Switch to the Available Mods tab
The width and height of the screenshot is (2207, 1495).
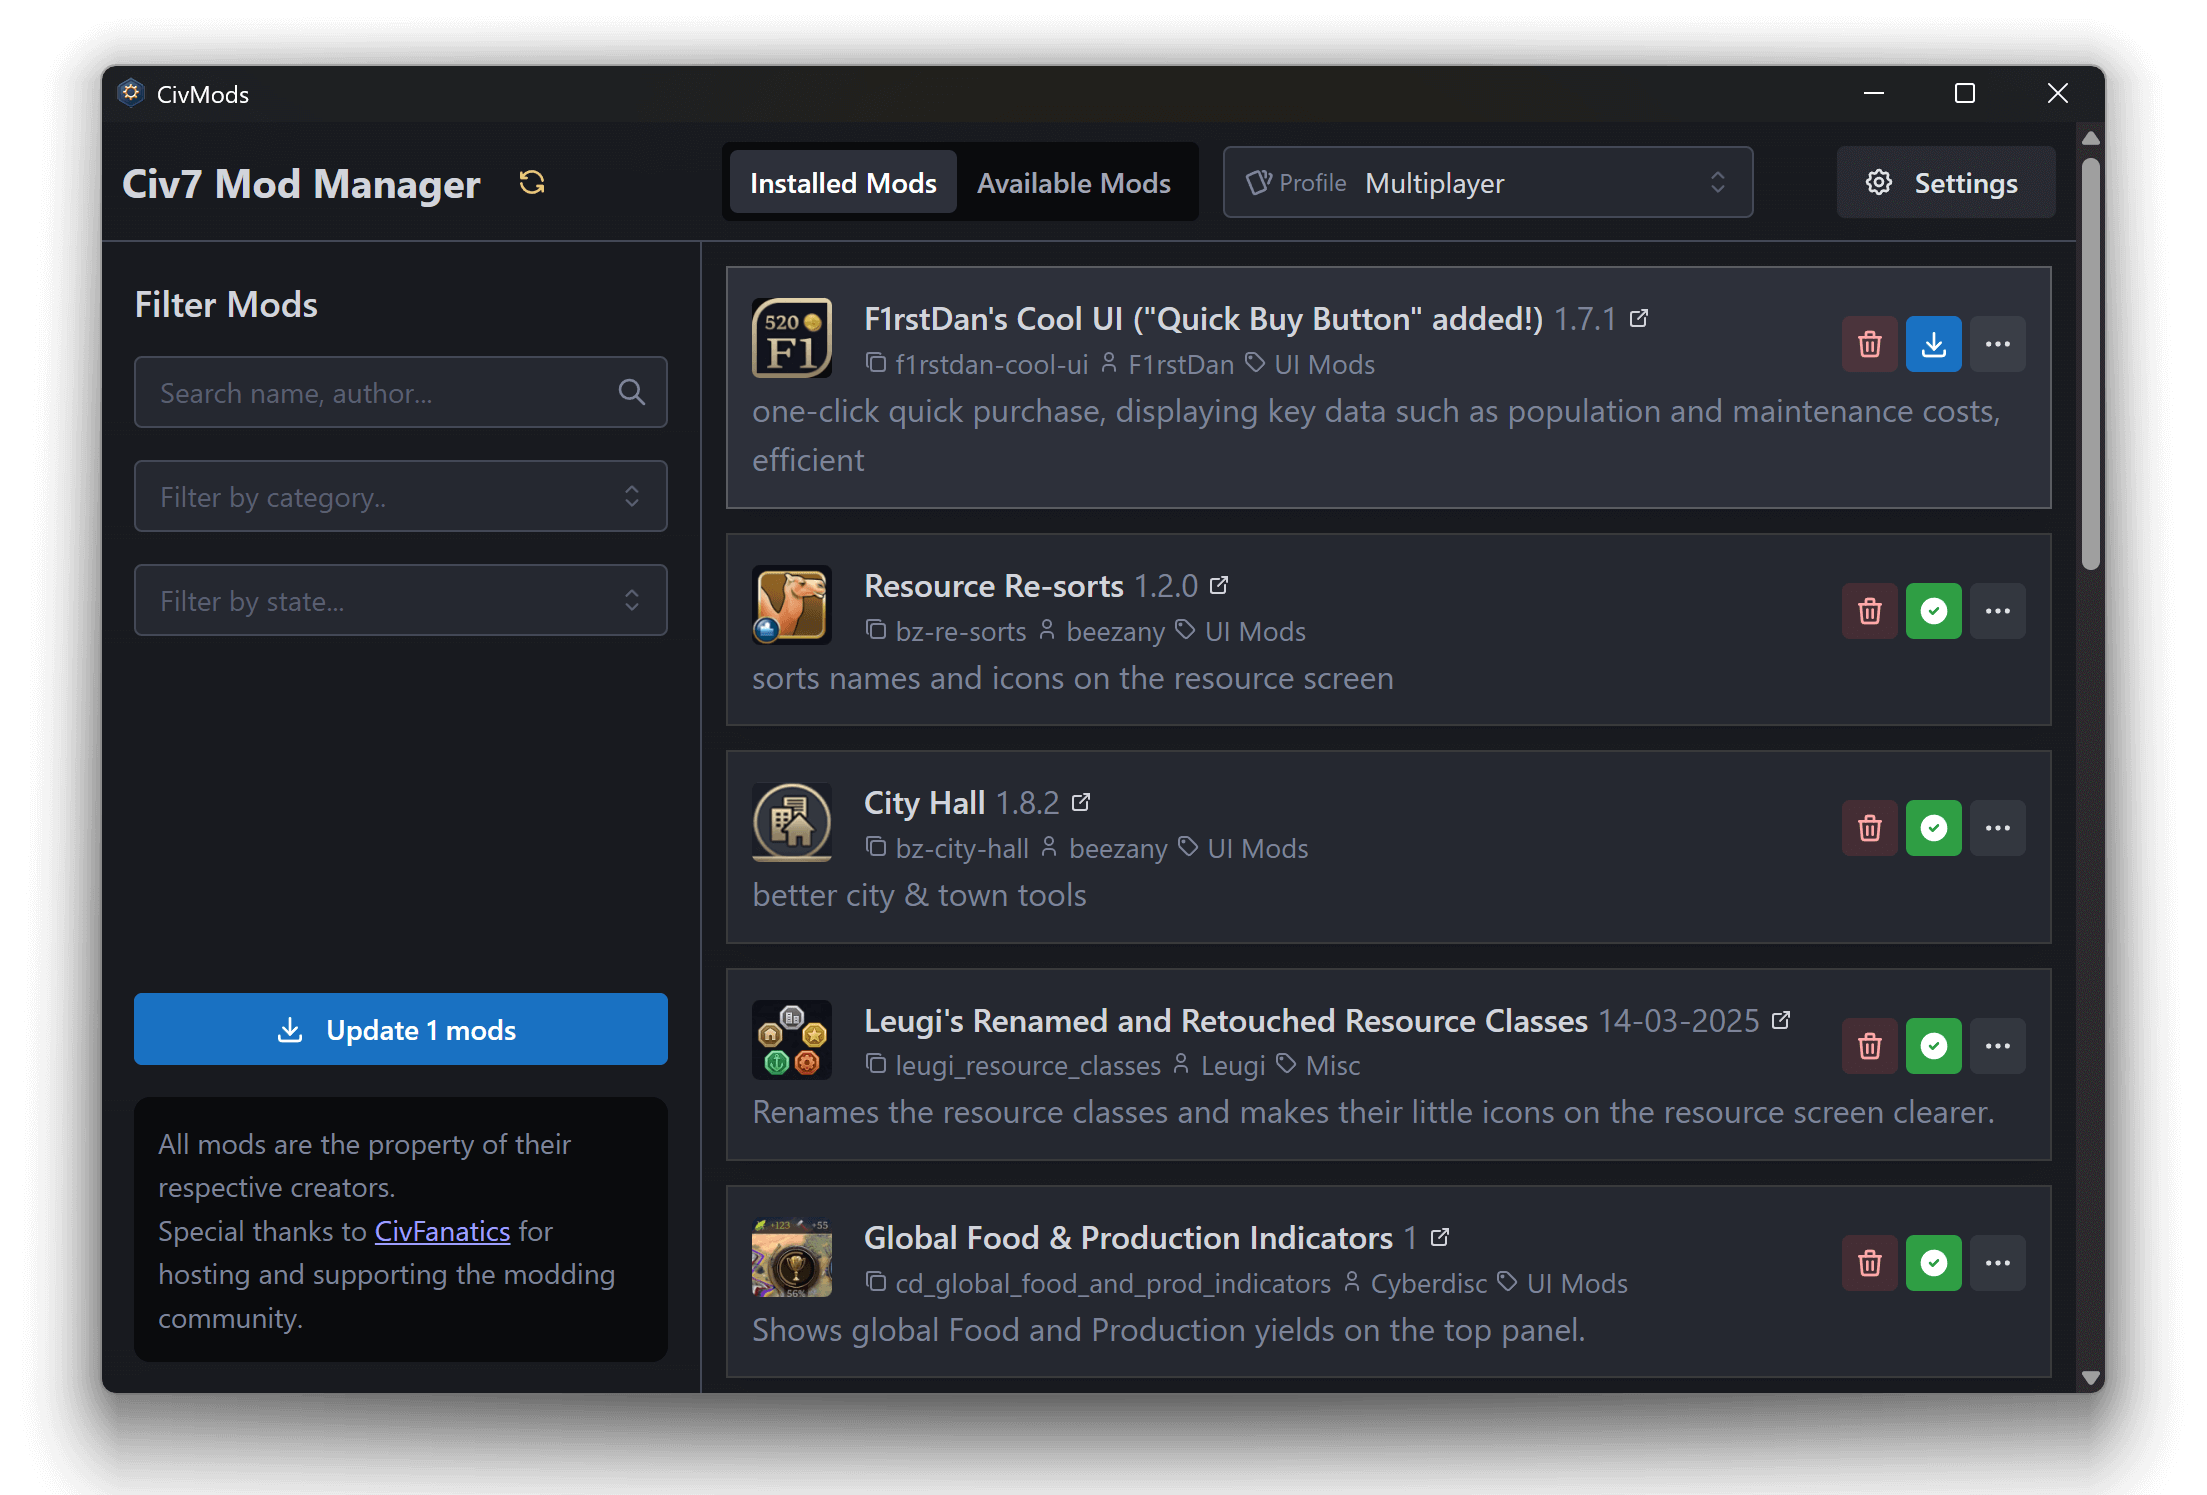pyautogui.click(x=1074, y=182)
